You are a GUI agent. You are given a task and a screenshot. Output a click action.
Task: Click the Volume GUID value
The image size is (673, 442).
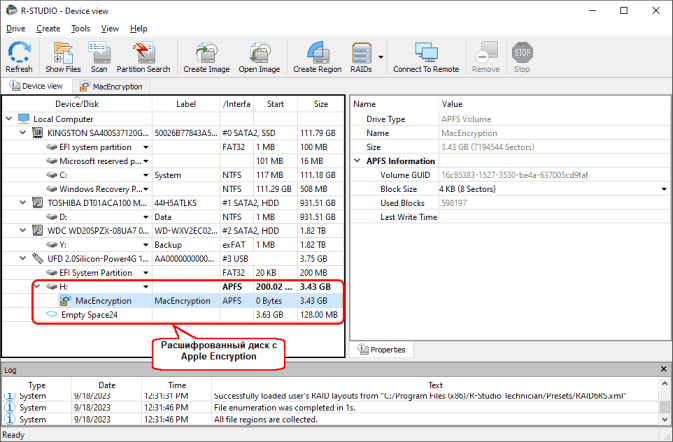(515, 175)
